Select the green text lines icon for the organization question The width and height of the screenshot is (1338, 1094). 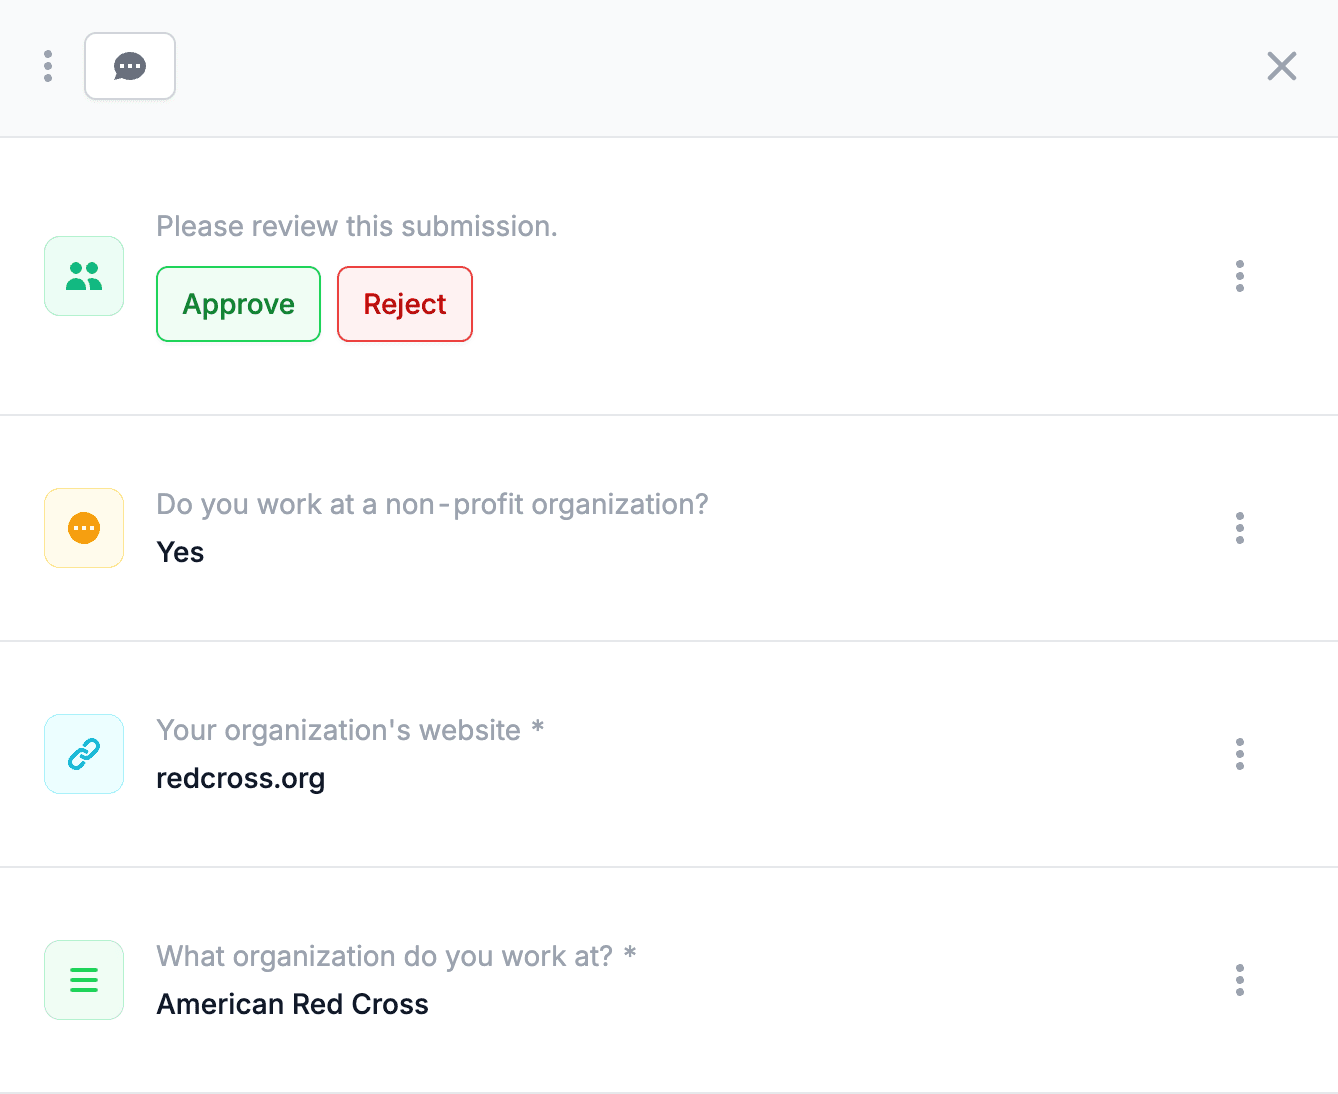[x=84, y=980]
